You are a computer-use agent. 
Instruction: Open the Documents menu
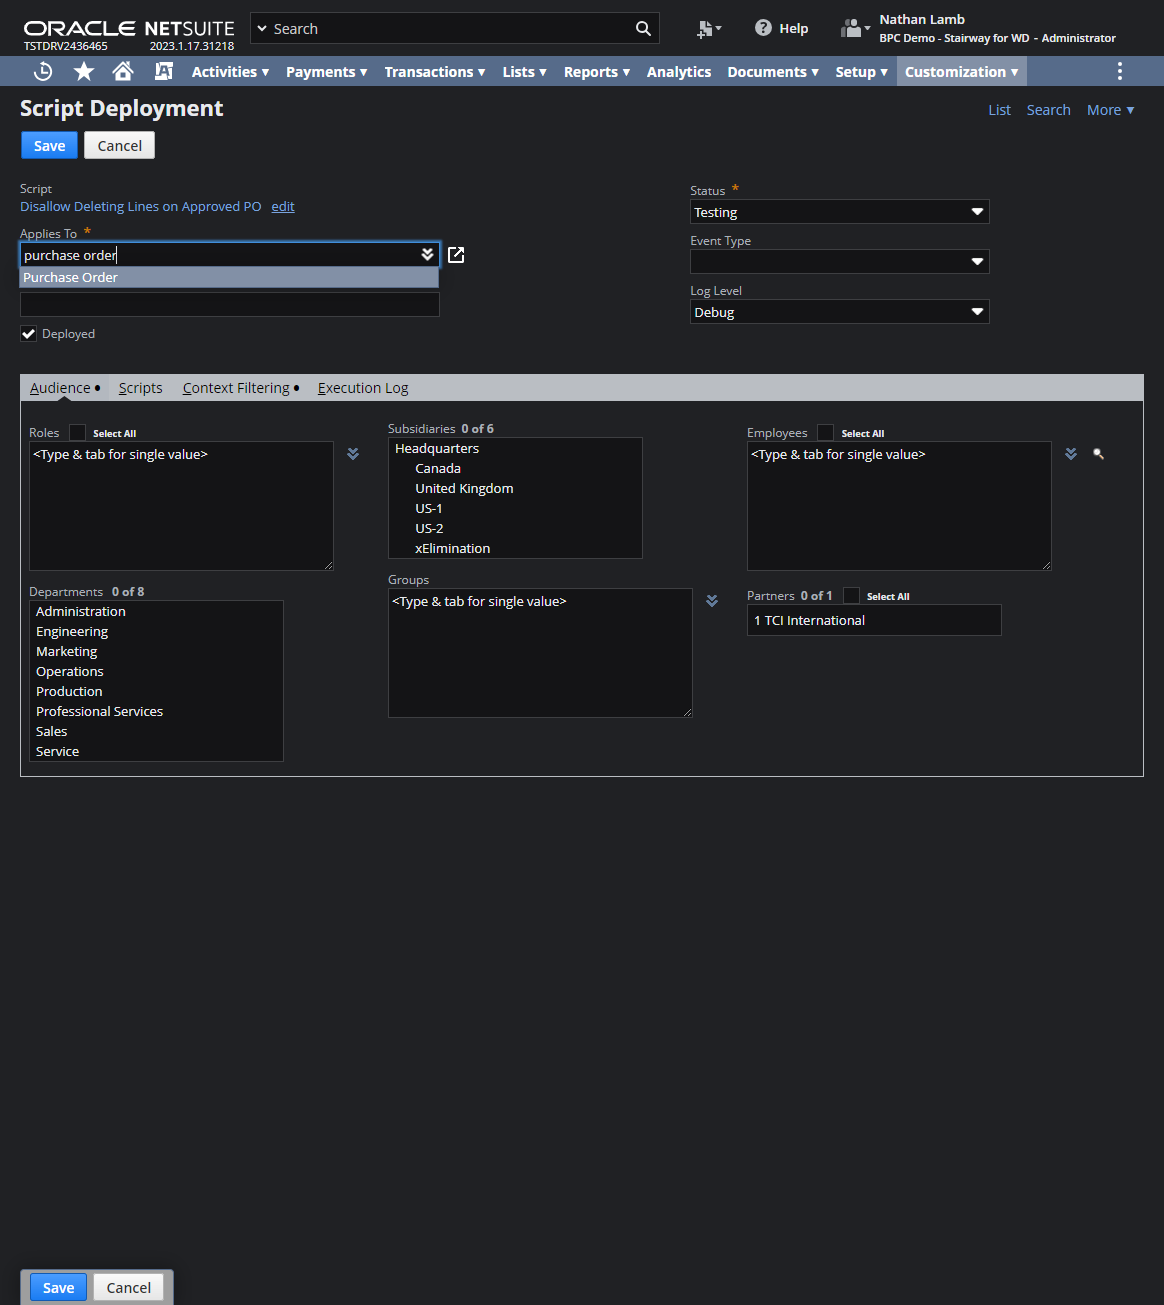click(x=773, y=71)
